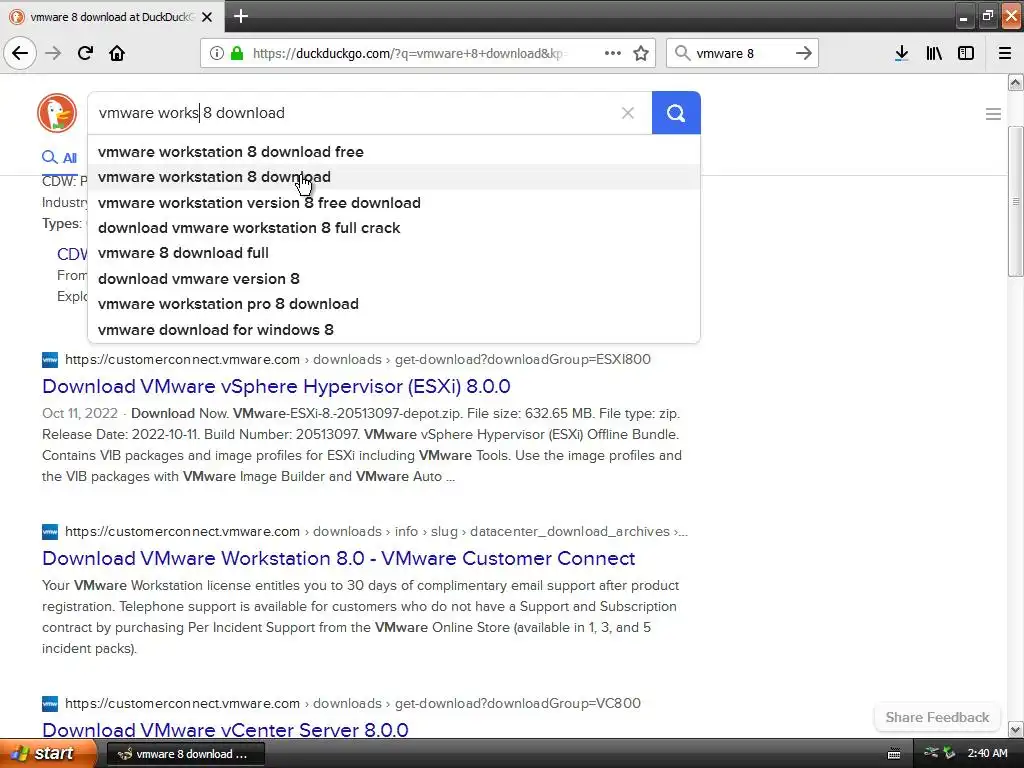
Task: Click the green padlock security icon
Action: click(x=236, y=54)
